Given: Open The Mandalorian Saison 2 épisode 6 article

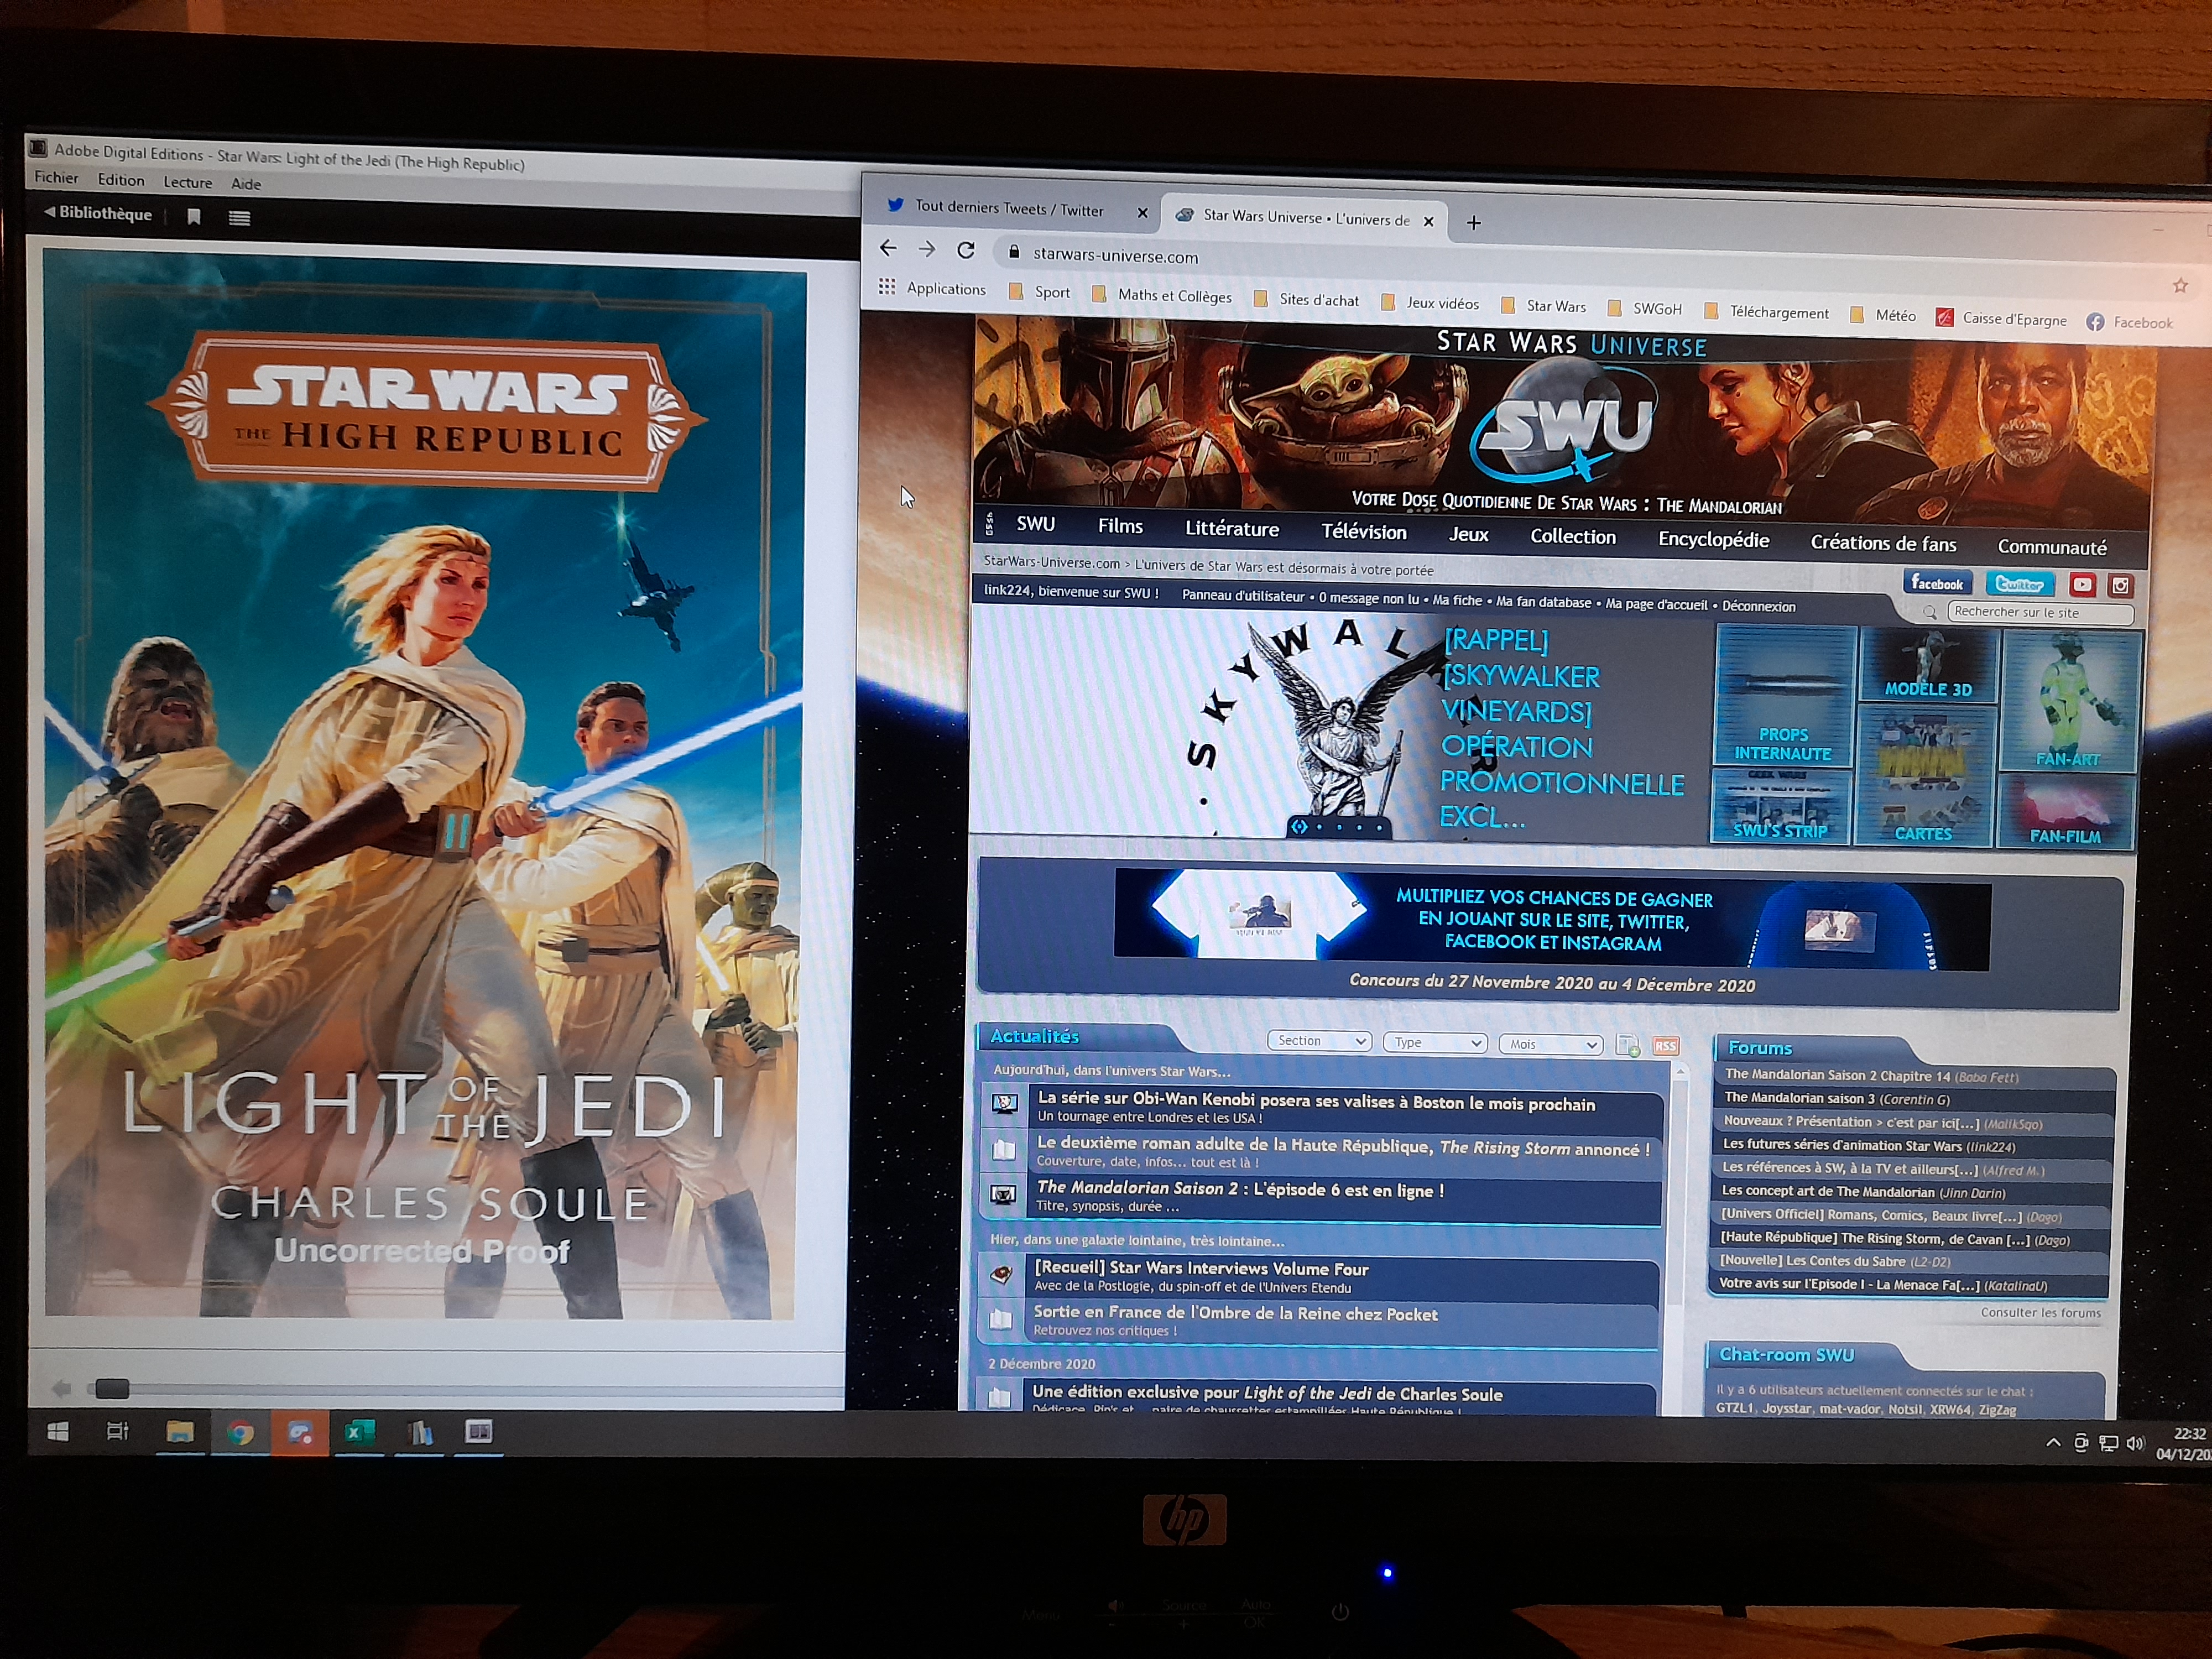Looking at the screenshot, I should [1240, 1189].
